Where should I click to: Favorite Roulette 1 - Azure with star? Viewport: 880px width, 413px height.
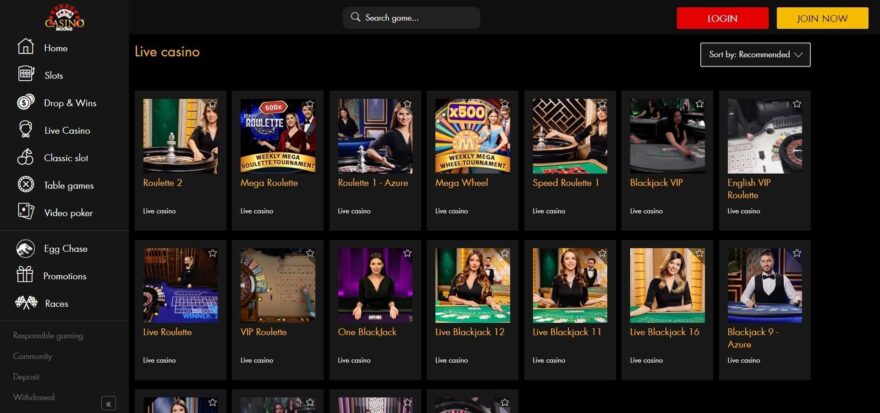[407, 104]
